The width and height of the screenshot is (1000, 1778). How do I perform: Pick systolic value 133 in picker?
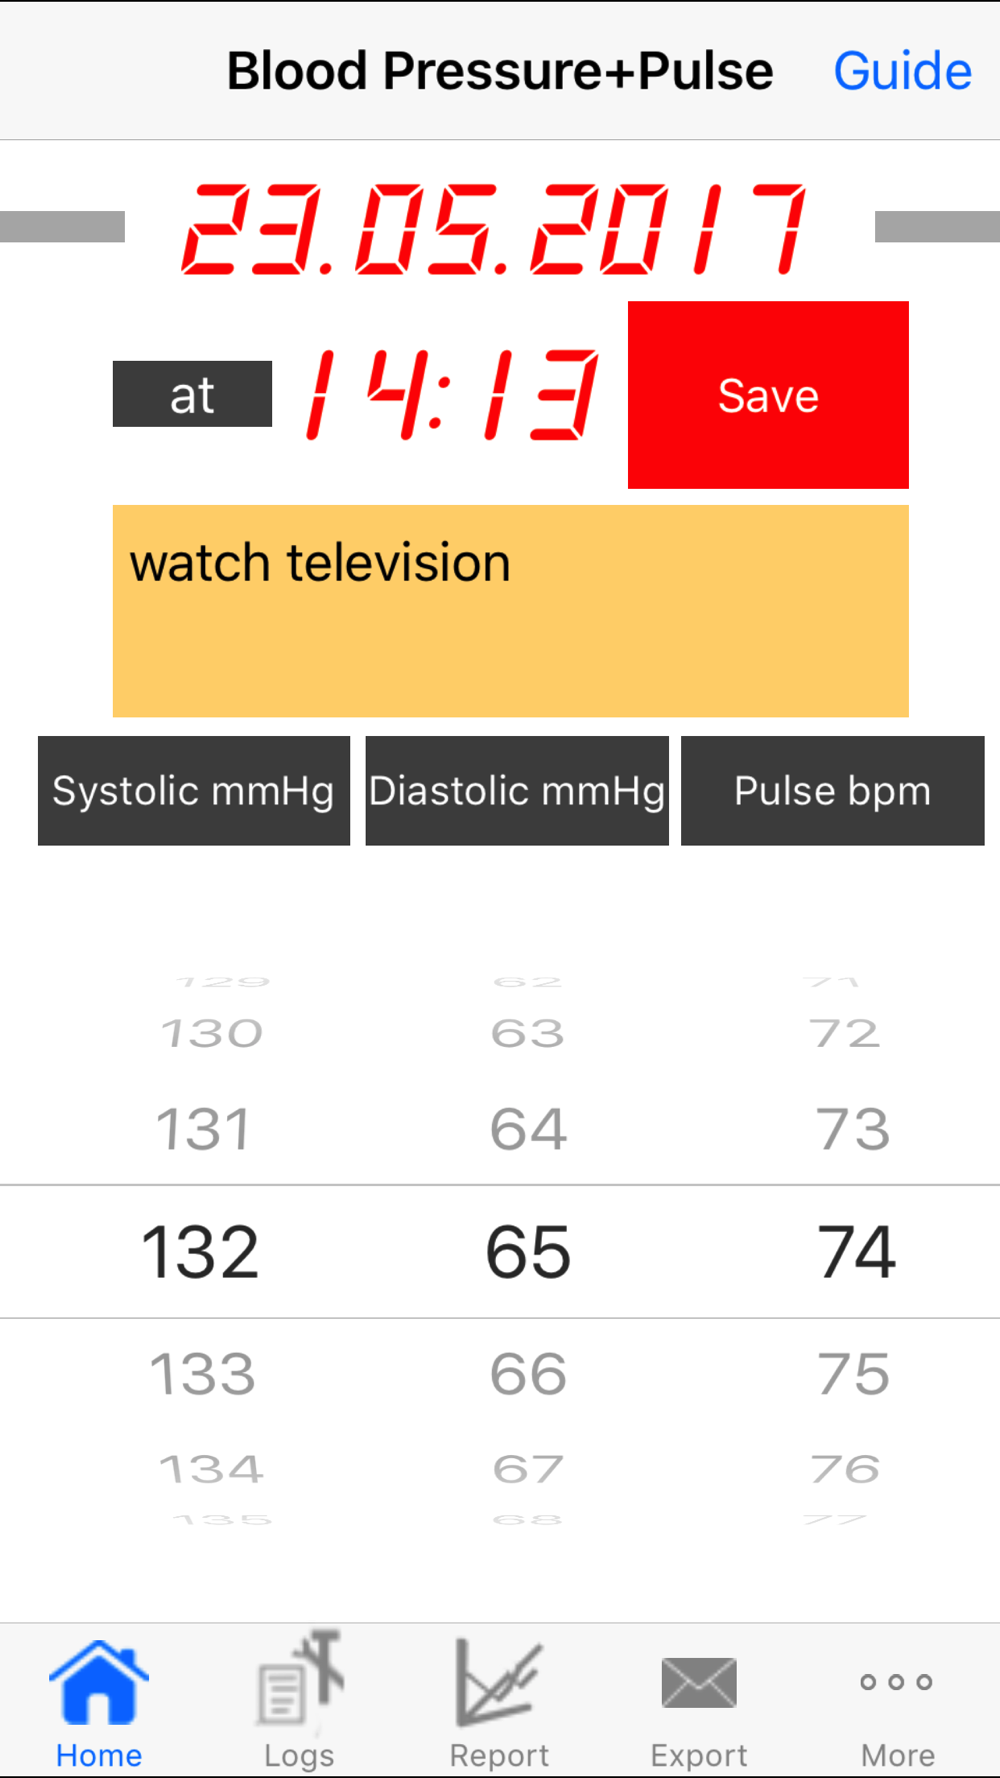coord(203,1374)
